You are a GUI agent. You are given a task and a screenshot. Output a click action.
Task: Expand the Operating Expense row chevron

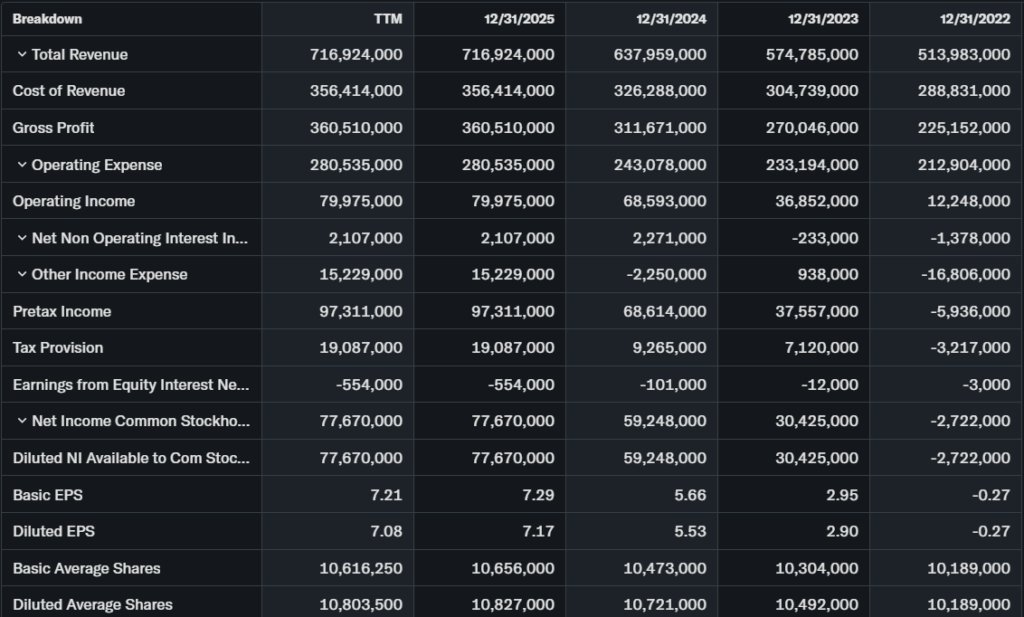(21, 165)
